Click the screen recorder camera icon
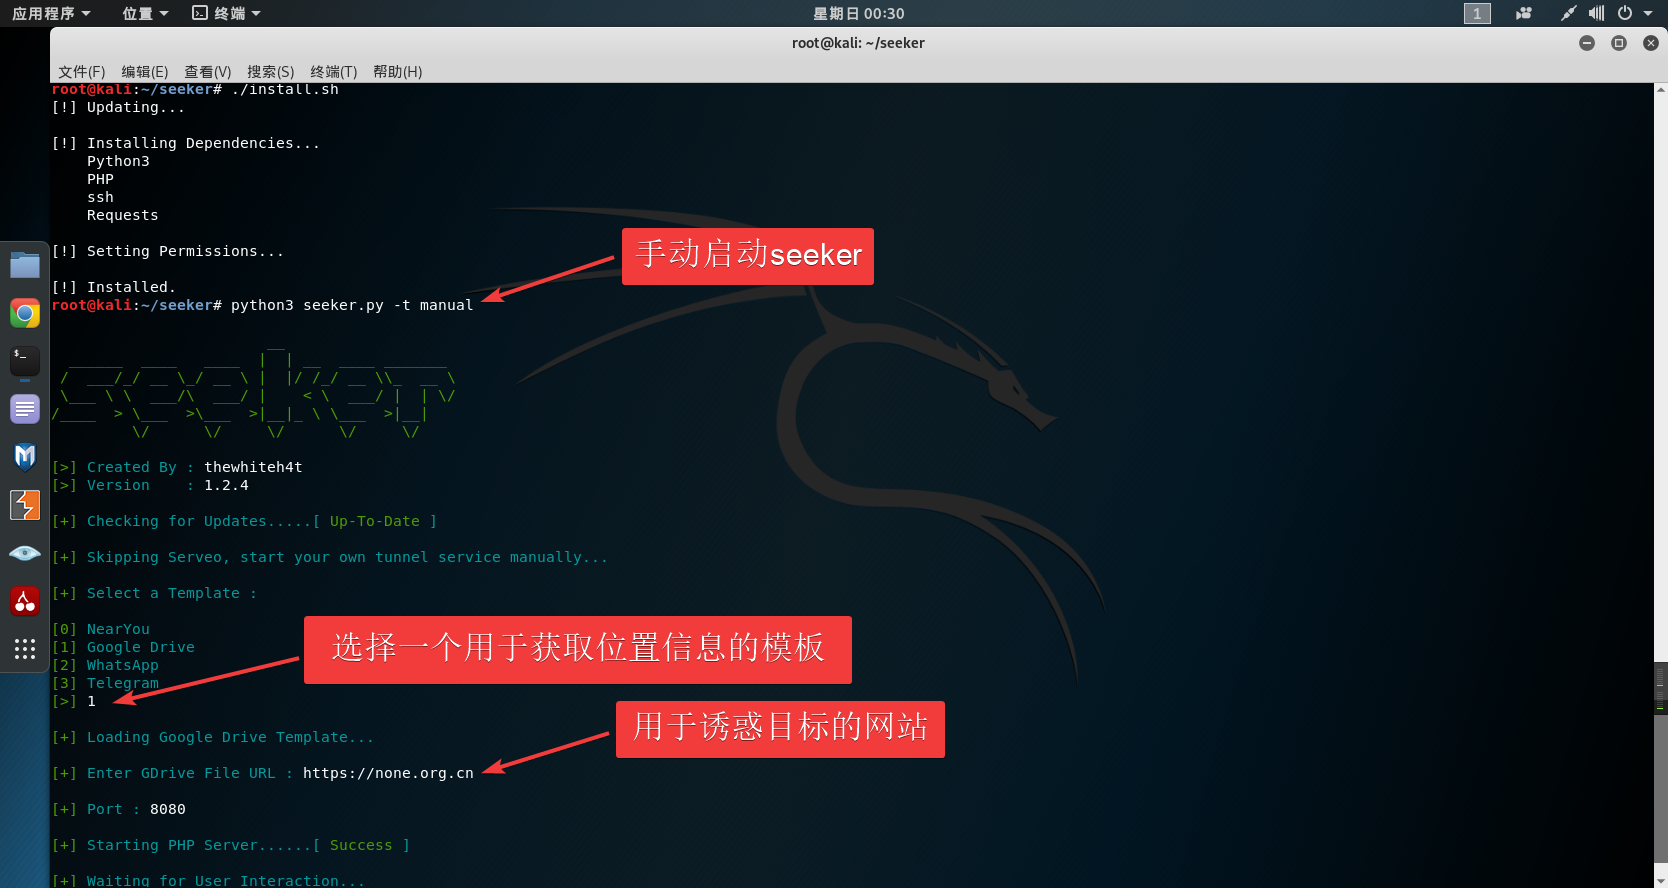1668x888 pixels. point(1524,13)
